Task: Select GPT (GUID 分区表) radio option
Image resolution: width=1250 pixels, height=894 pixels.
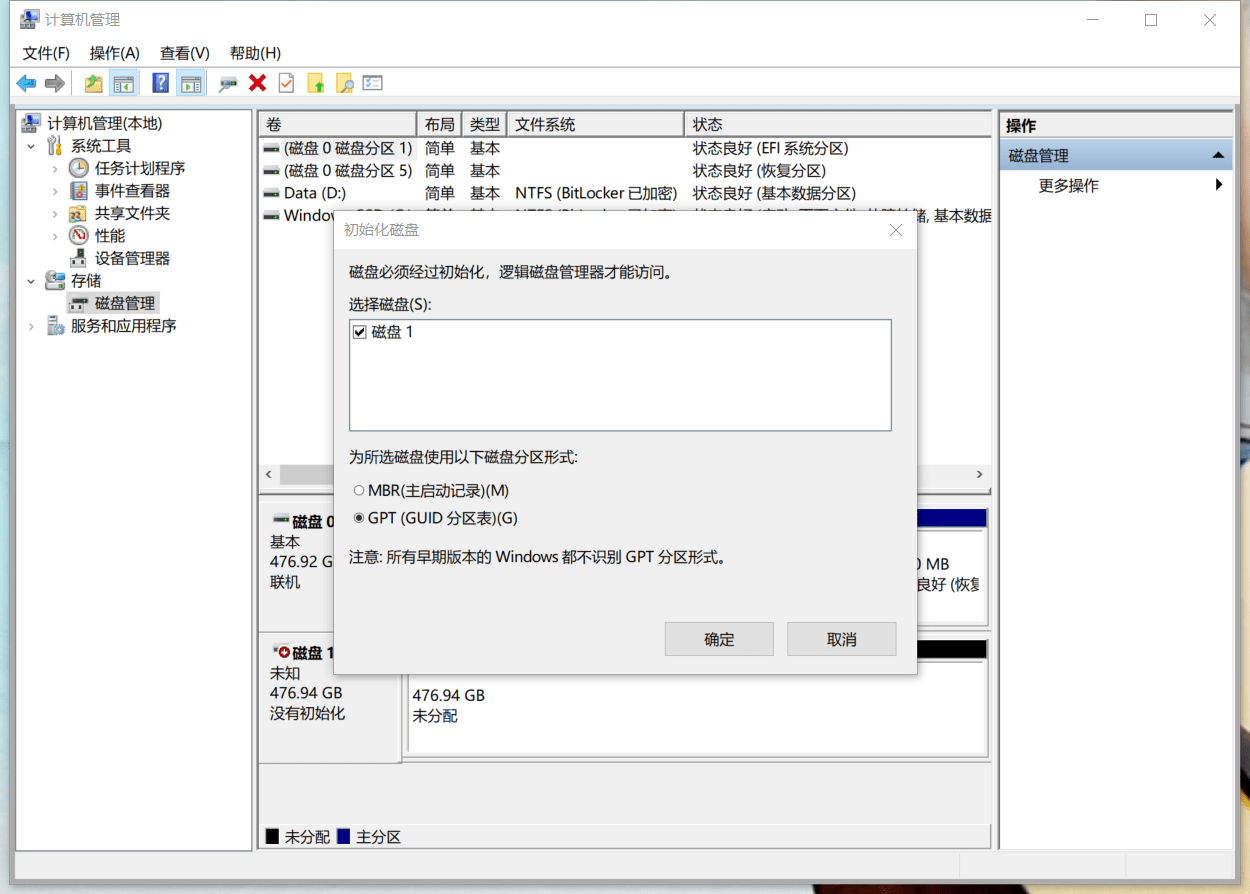Action: click(359, 518)
